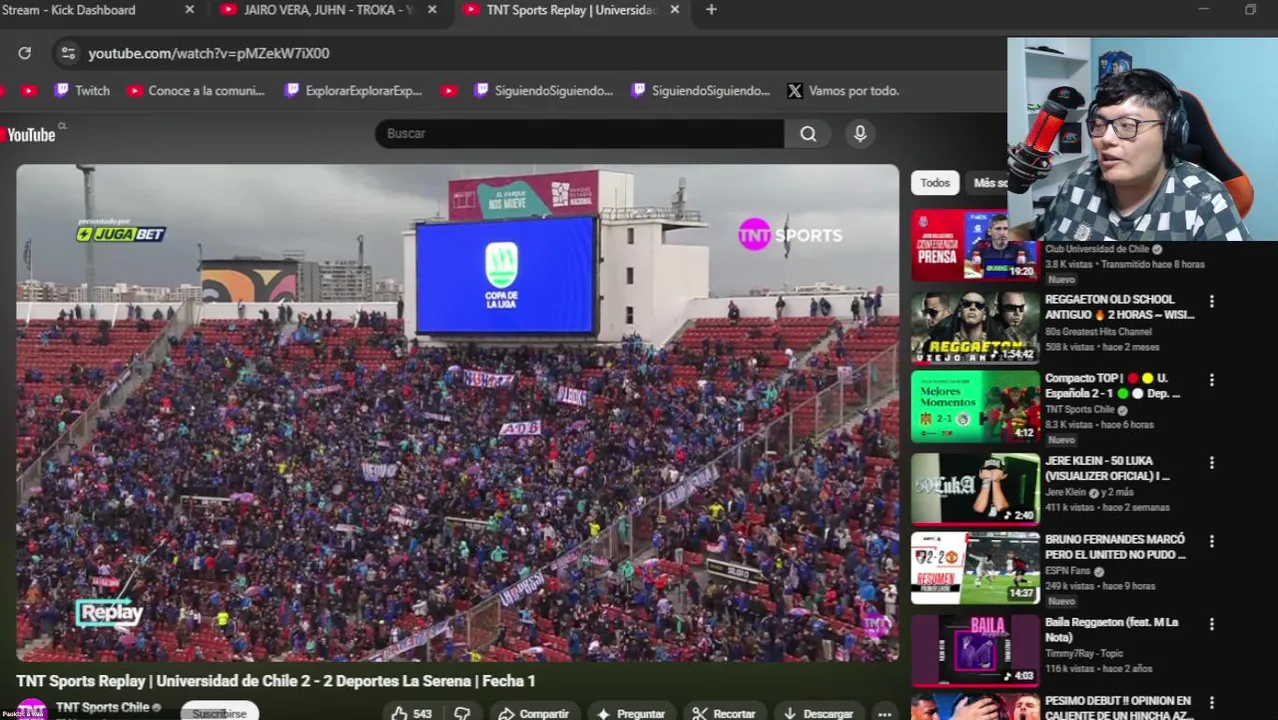Click the title PESIMO DEBUT !! OPINION EN CALIENTE

(1118, 708)
